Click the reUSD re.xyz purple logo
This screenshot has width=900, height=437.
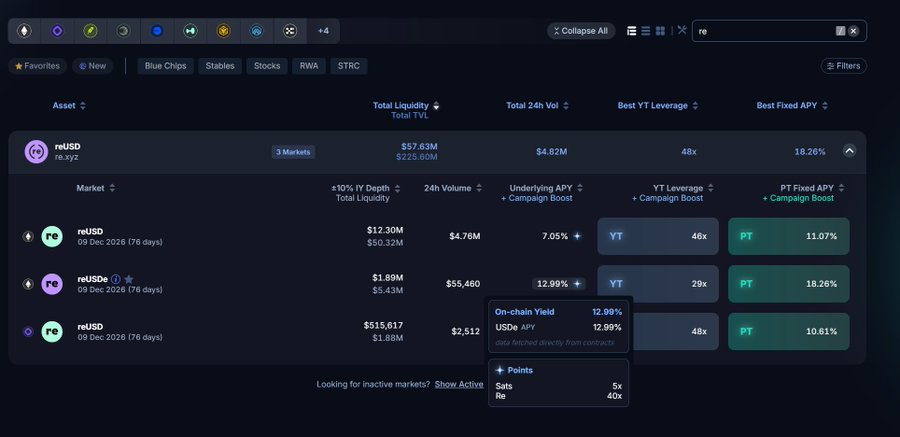36,152
